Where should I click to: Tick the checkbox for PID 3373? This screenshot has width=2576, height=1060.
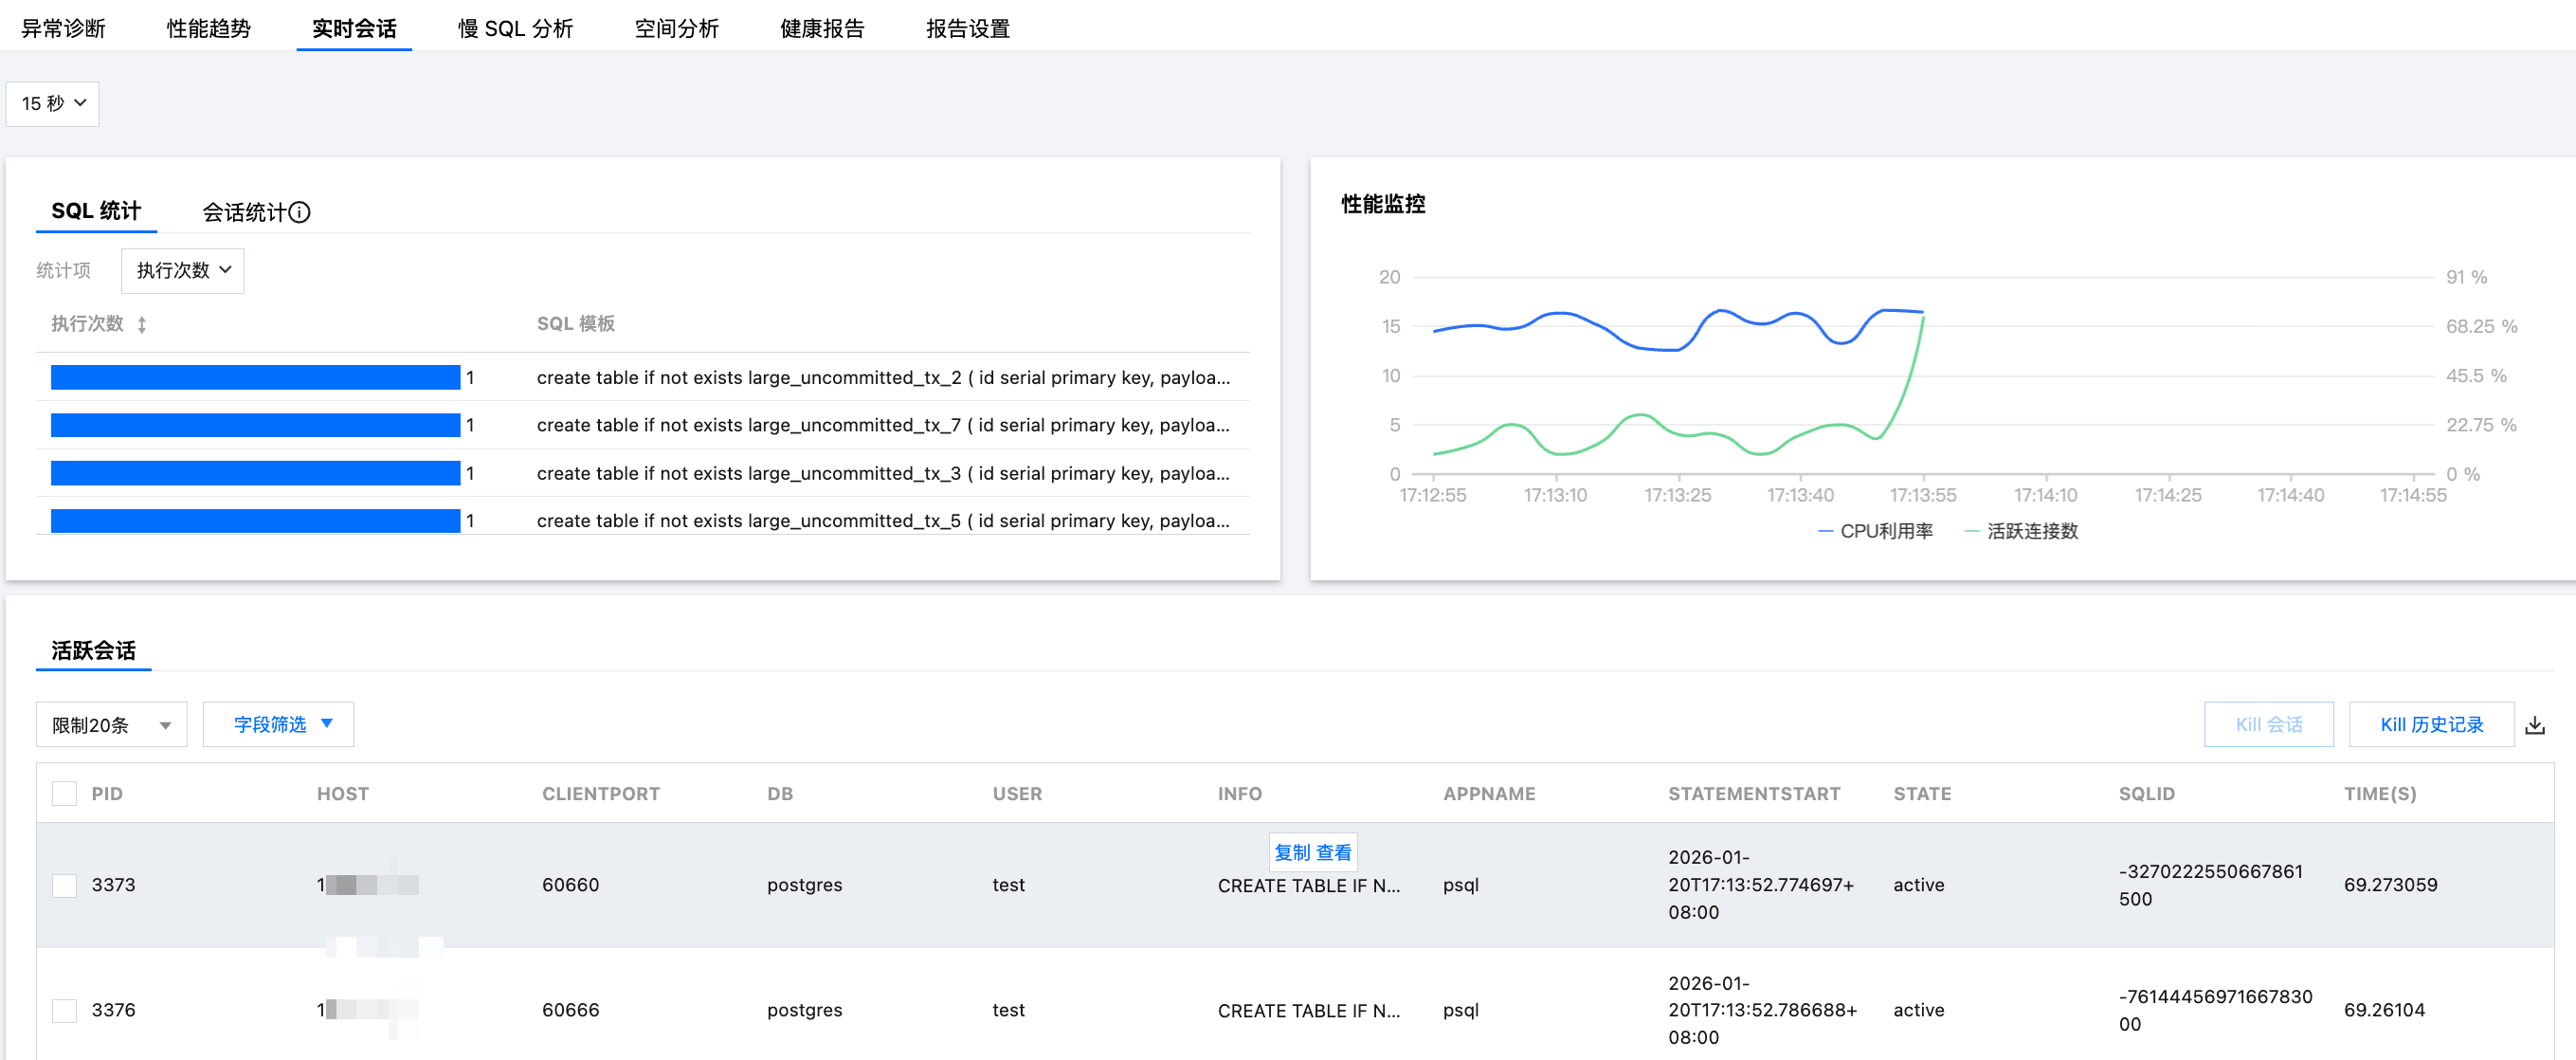[64, 885]
